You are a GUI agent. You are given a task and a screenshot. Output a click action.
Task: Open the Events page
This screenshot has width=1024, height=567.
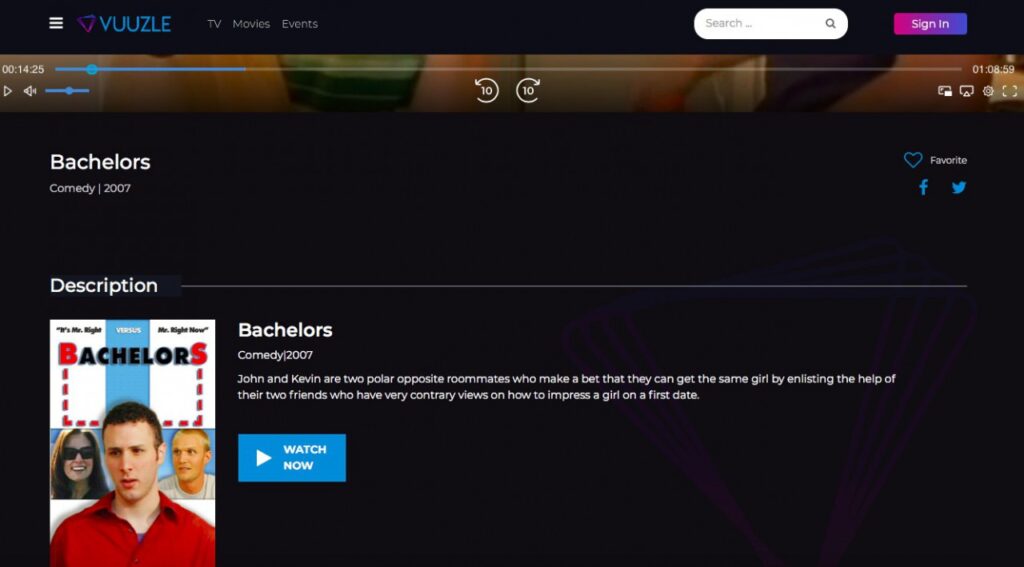299,24
